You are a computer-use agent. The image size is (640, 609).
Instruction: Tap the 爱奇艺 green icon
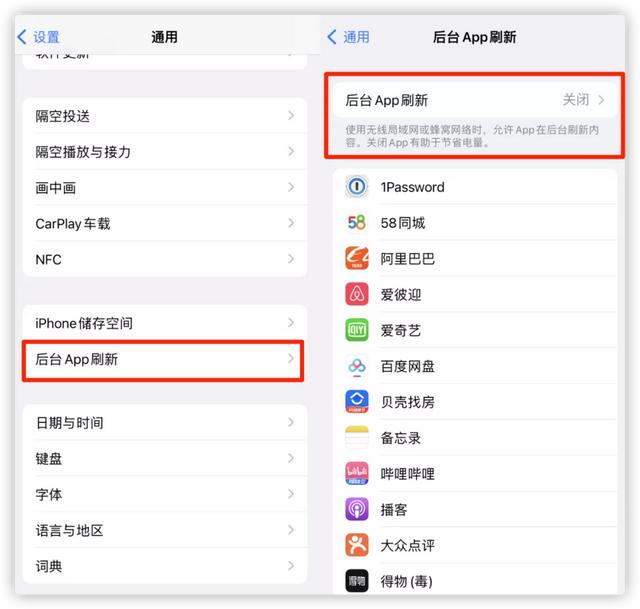tap(357, 330)
